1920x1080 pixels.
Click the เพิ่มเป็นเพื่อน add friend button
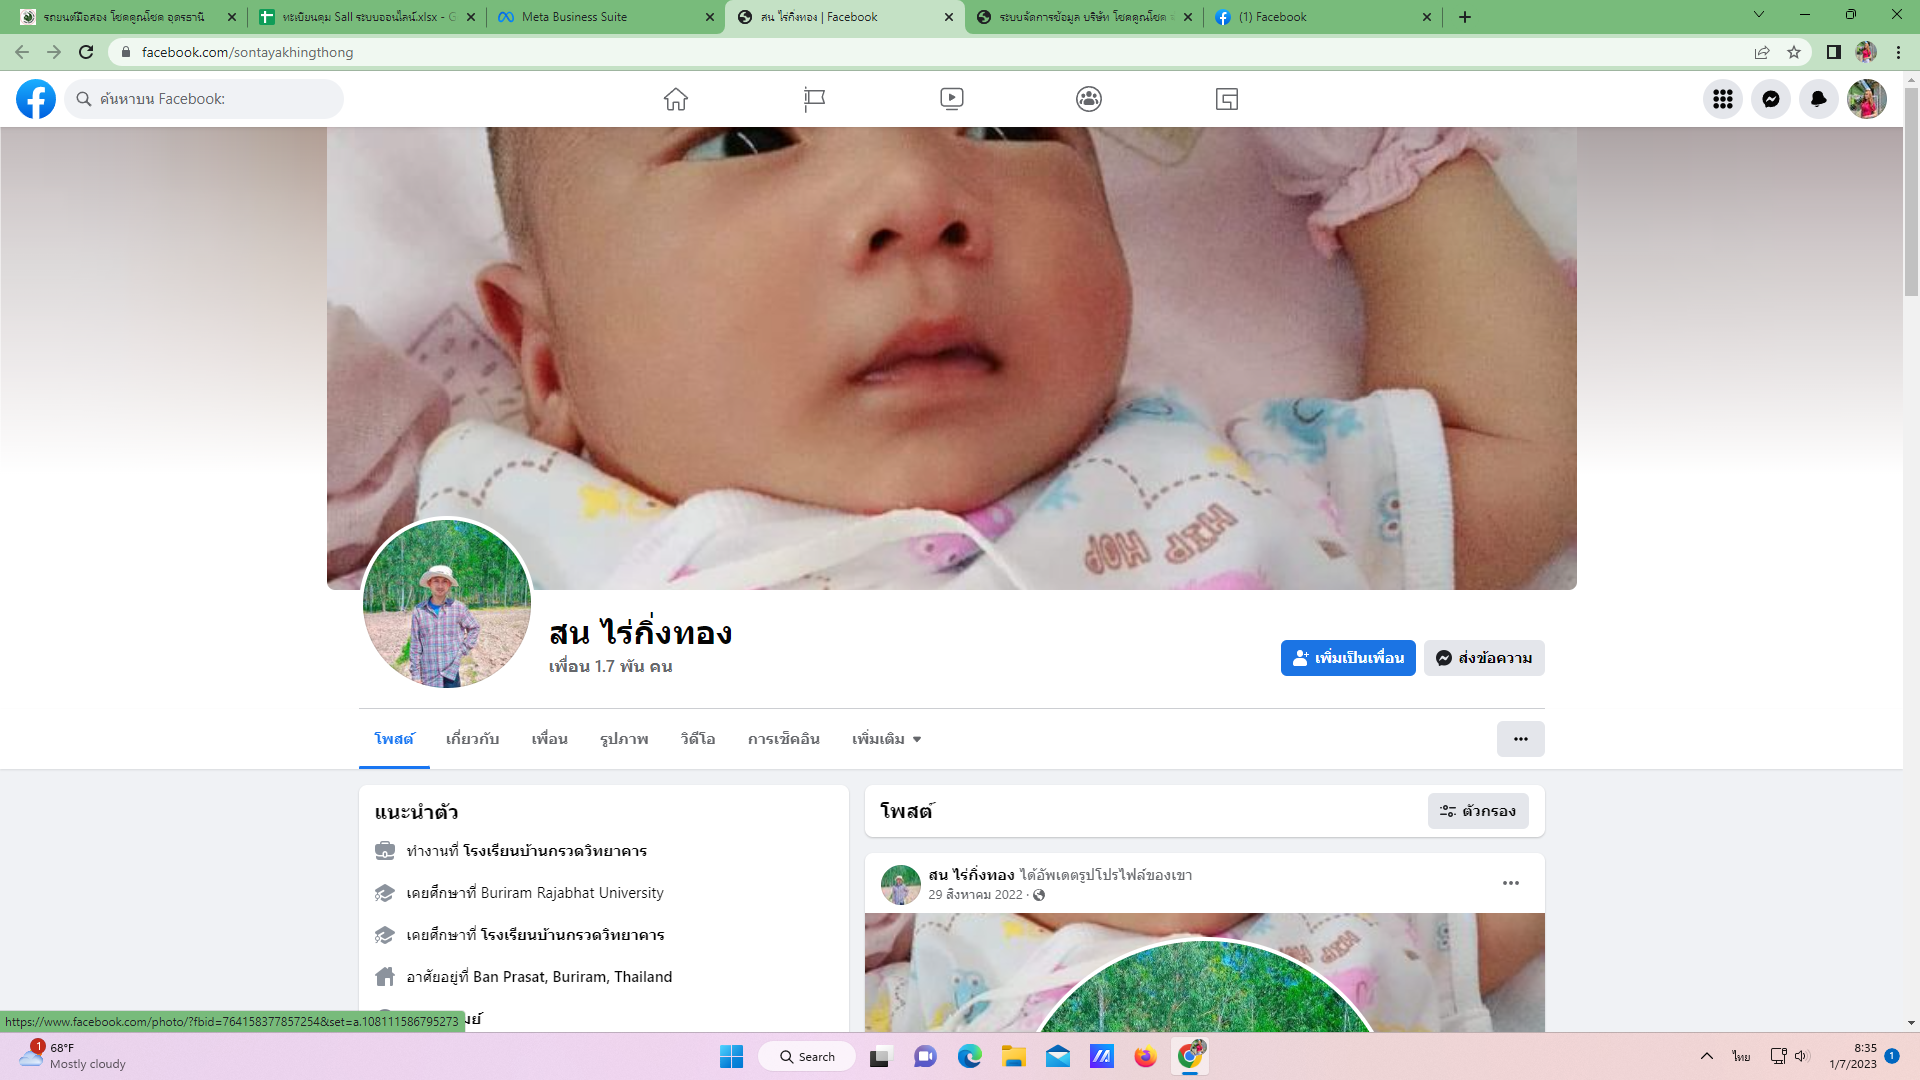1348,658
